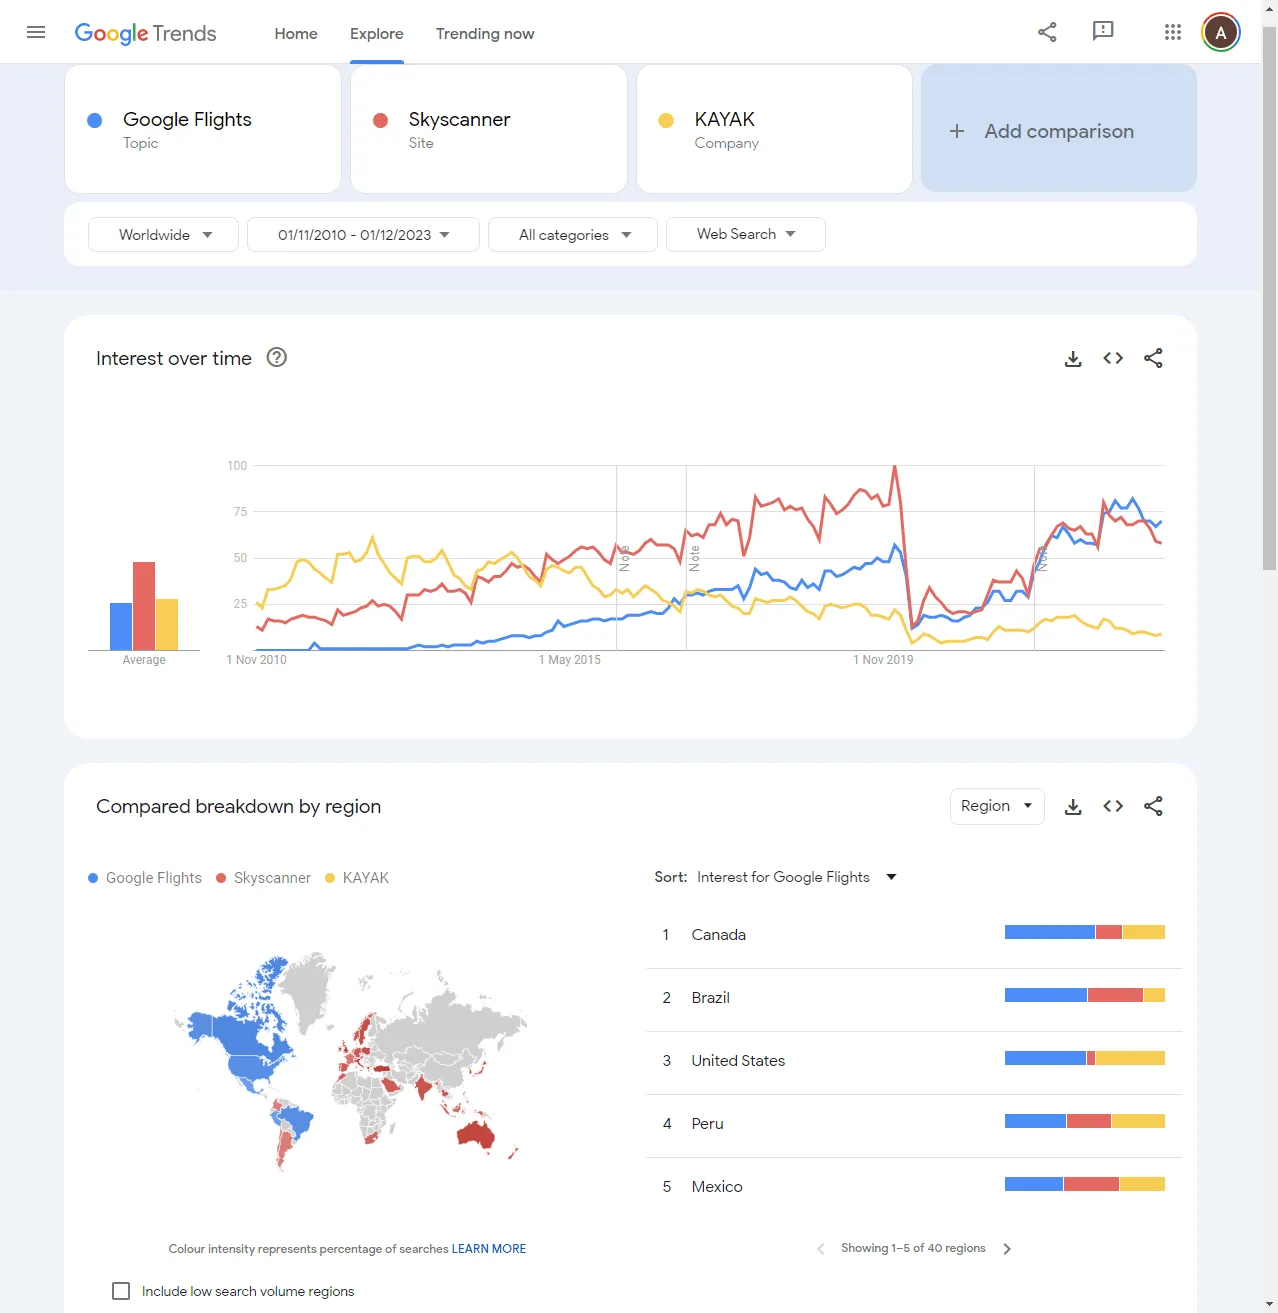The height and width of the screenshot is (1313, 1278).
Task: Share the Interest over time chart
Action: coord(1153,358)
